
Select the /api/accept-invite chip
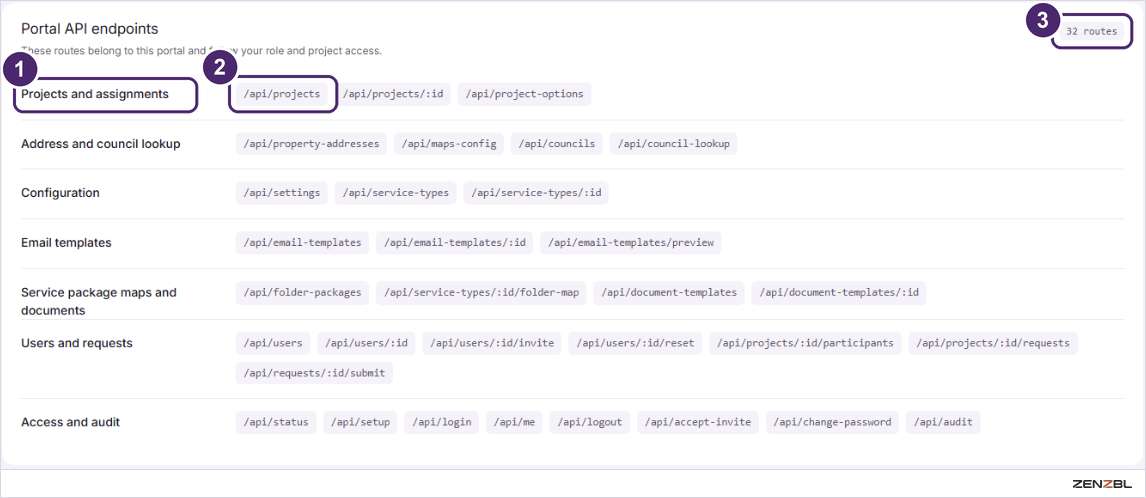pos(697,423)
